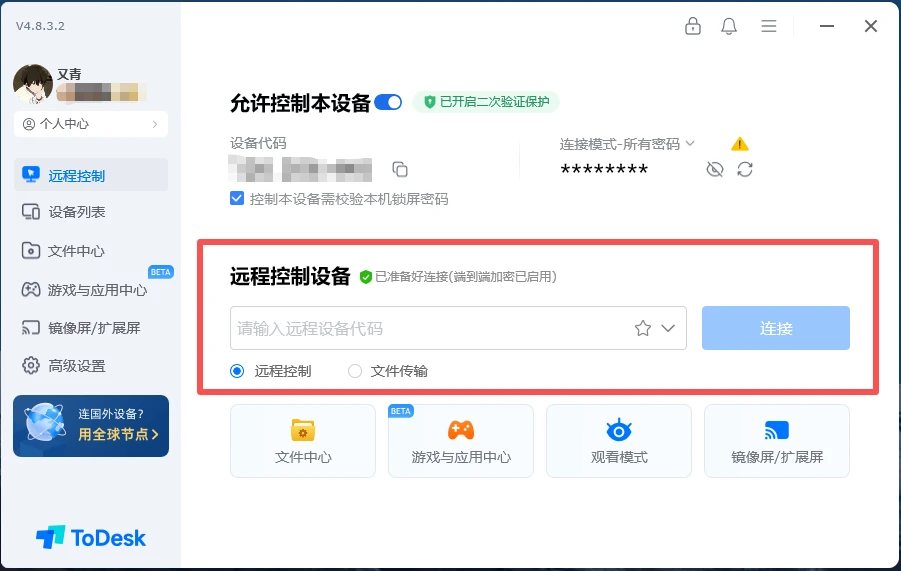
Task: Click the favorites star in device code field
Action: click(x=642, y=328)
